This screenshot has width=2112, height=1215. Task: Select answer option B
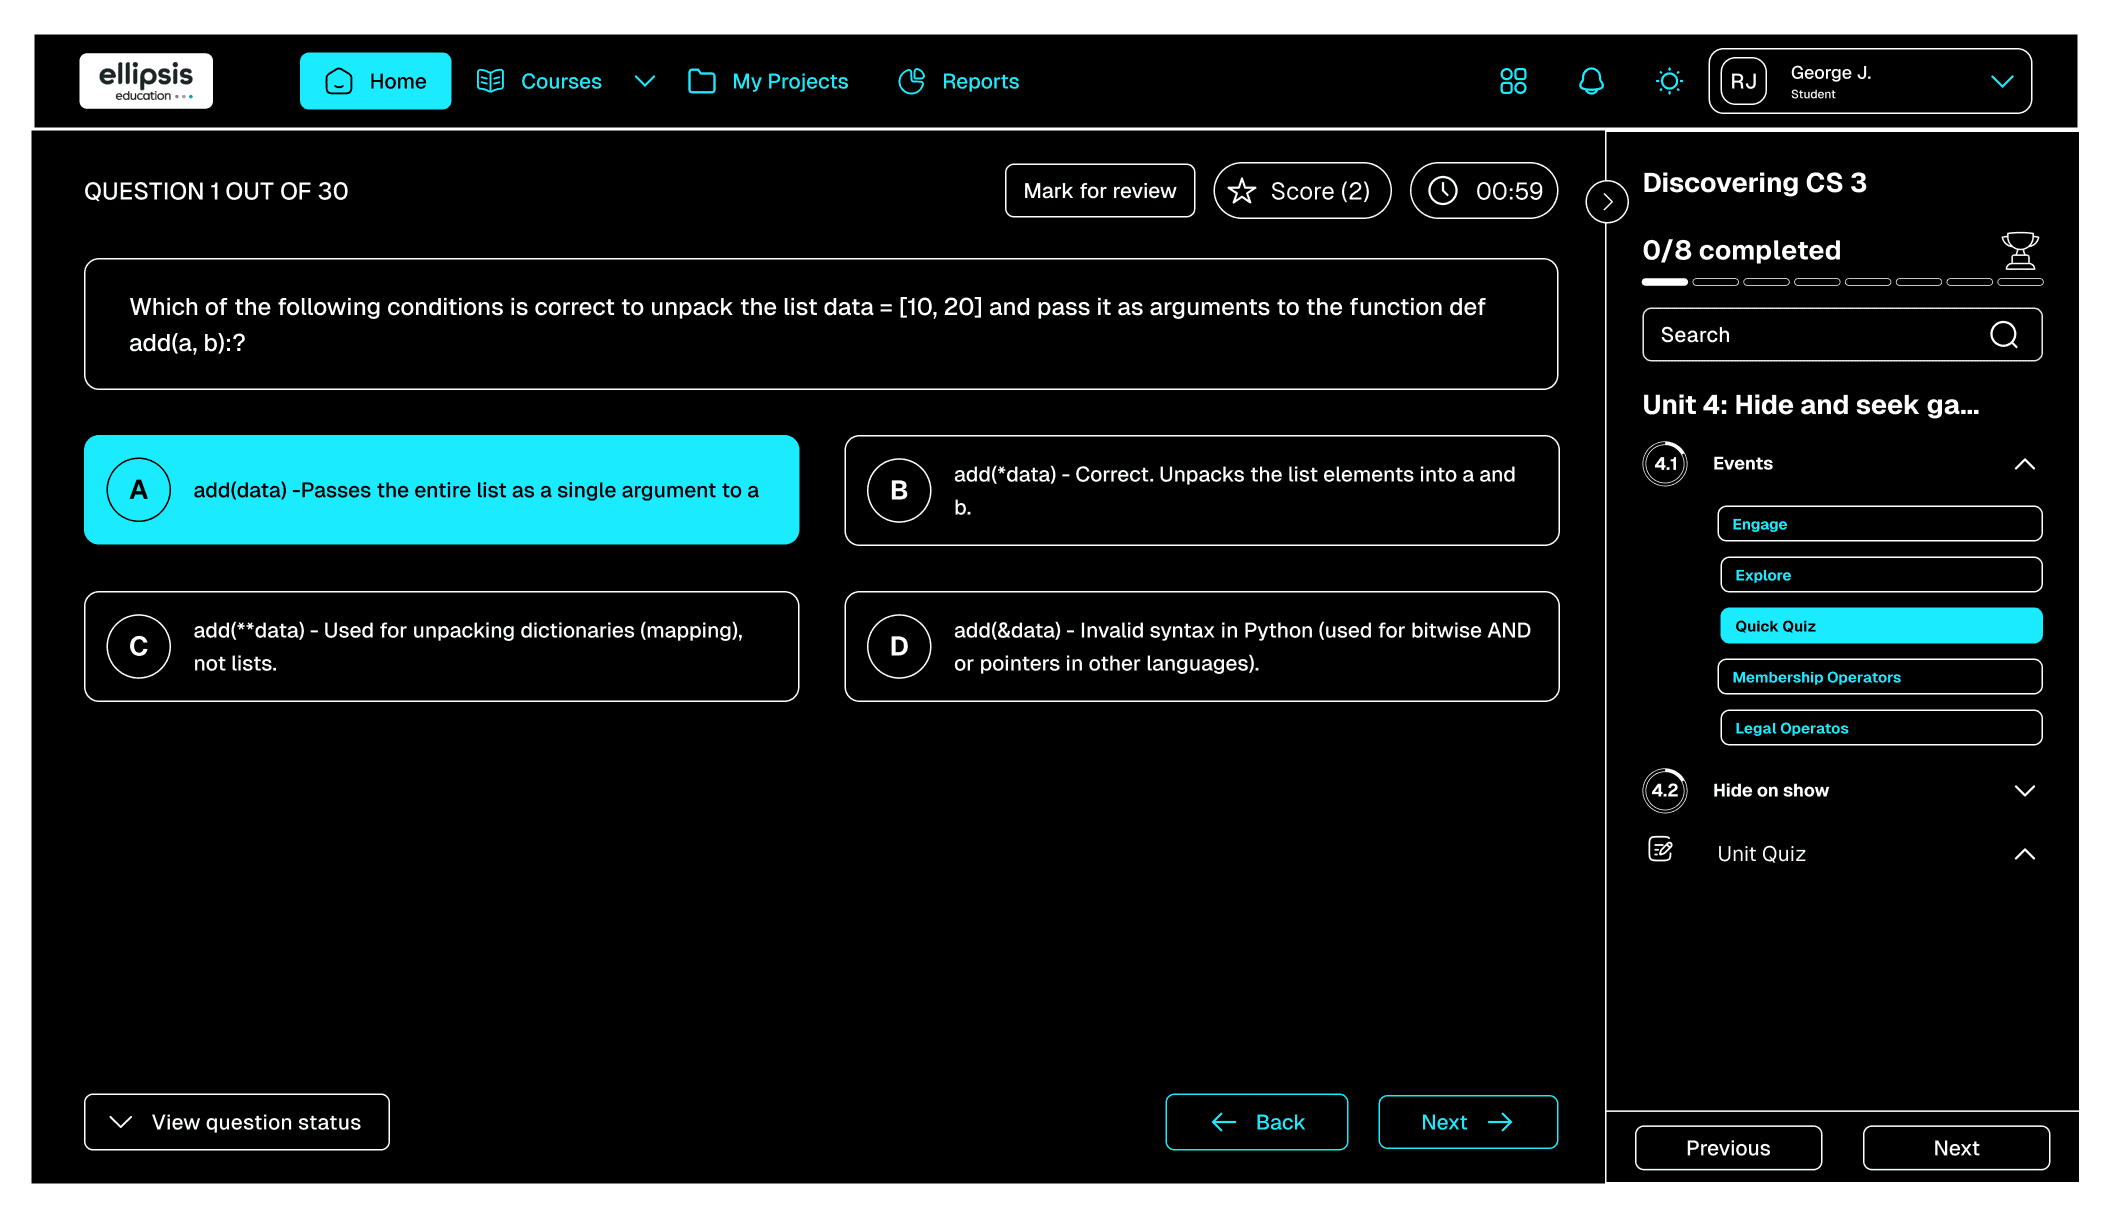tap(1201, 490)
